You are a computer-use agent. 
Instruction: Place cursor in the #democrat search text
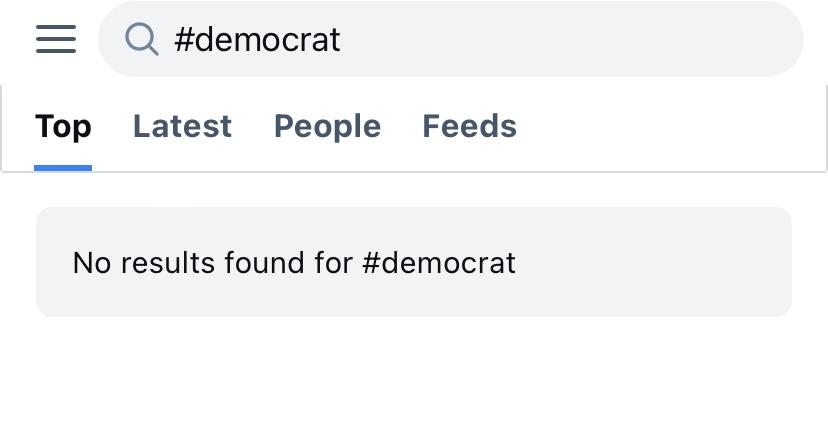coord(257,40)
